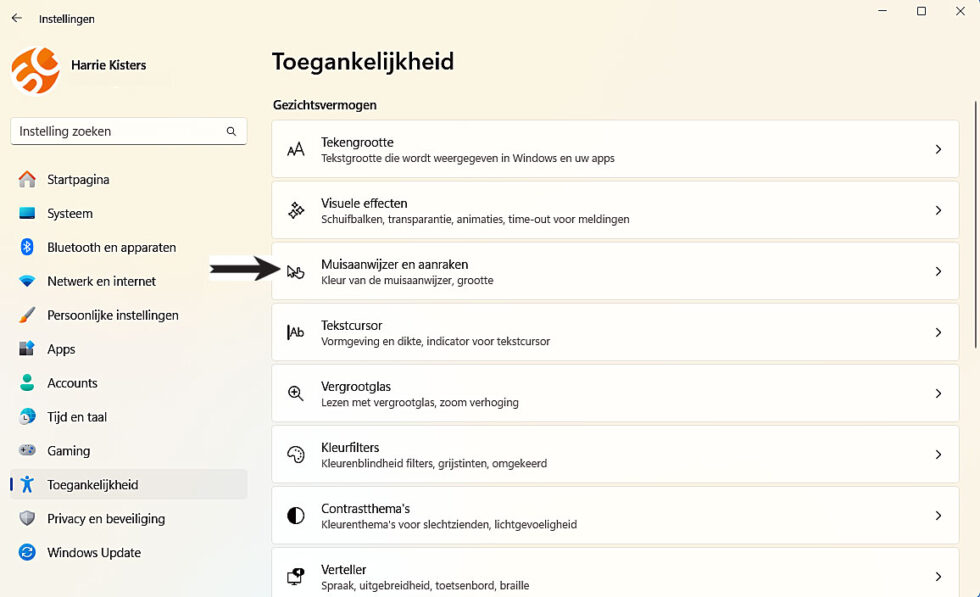Click the Windows Update icon
The width and height of the screenshot is (980, 597).
(x=27, y=553)
